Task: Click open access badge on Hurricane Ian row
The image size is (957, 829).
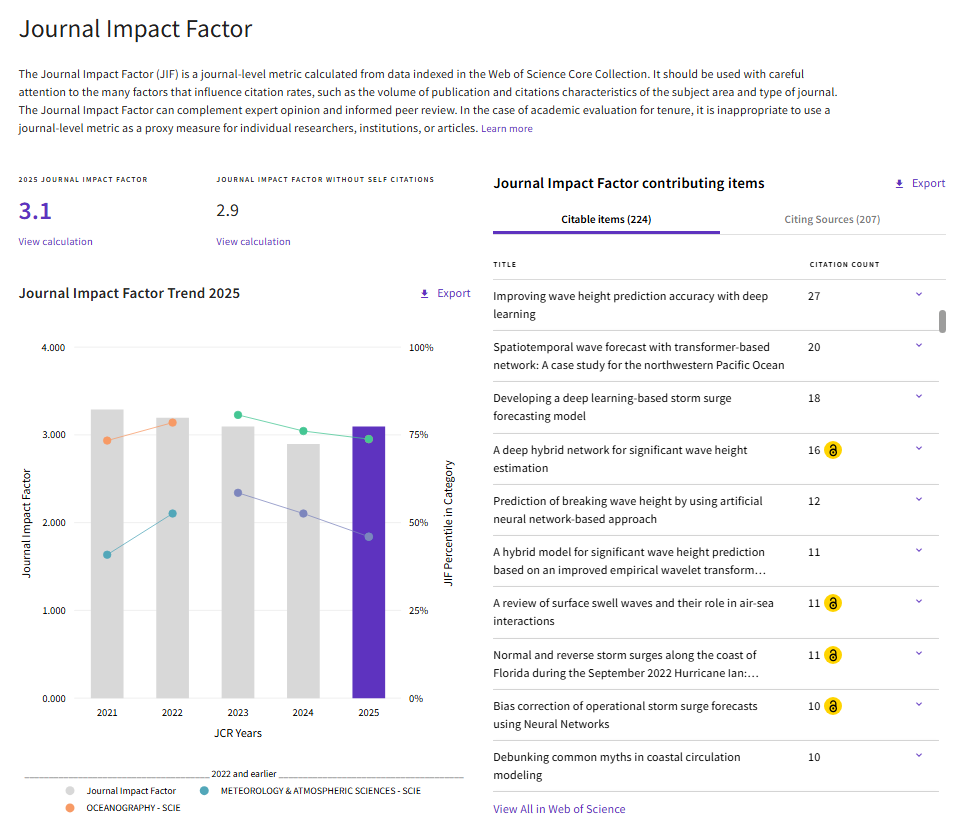Action: [832, 655]
